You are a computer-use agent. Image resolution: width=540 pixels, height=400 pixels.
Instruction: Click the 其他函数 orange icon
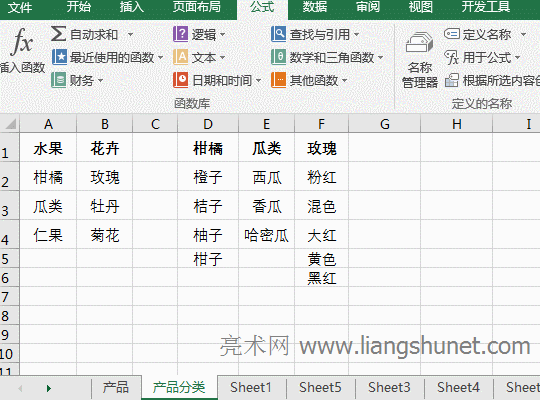278,80
